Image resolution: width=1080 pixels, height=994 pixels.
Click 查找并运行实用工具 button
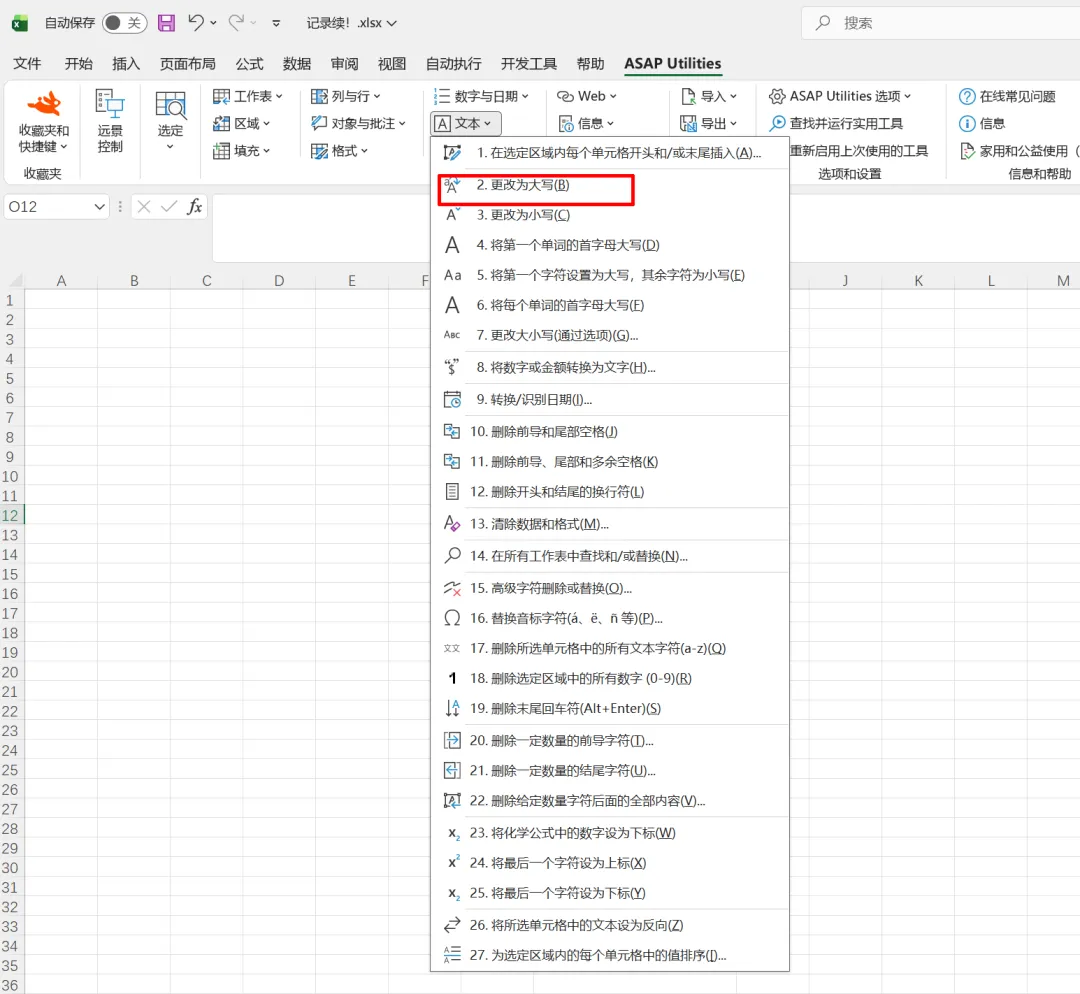click(x=836, y=123)
